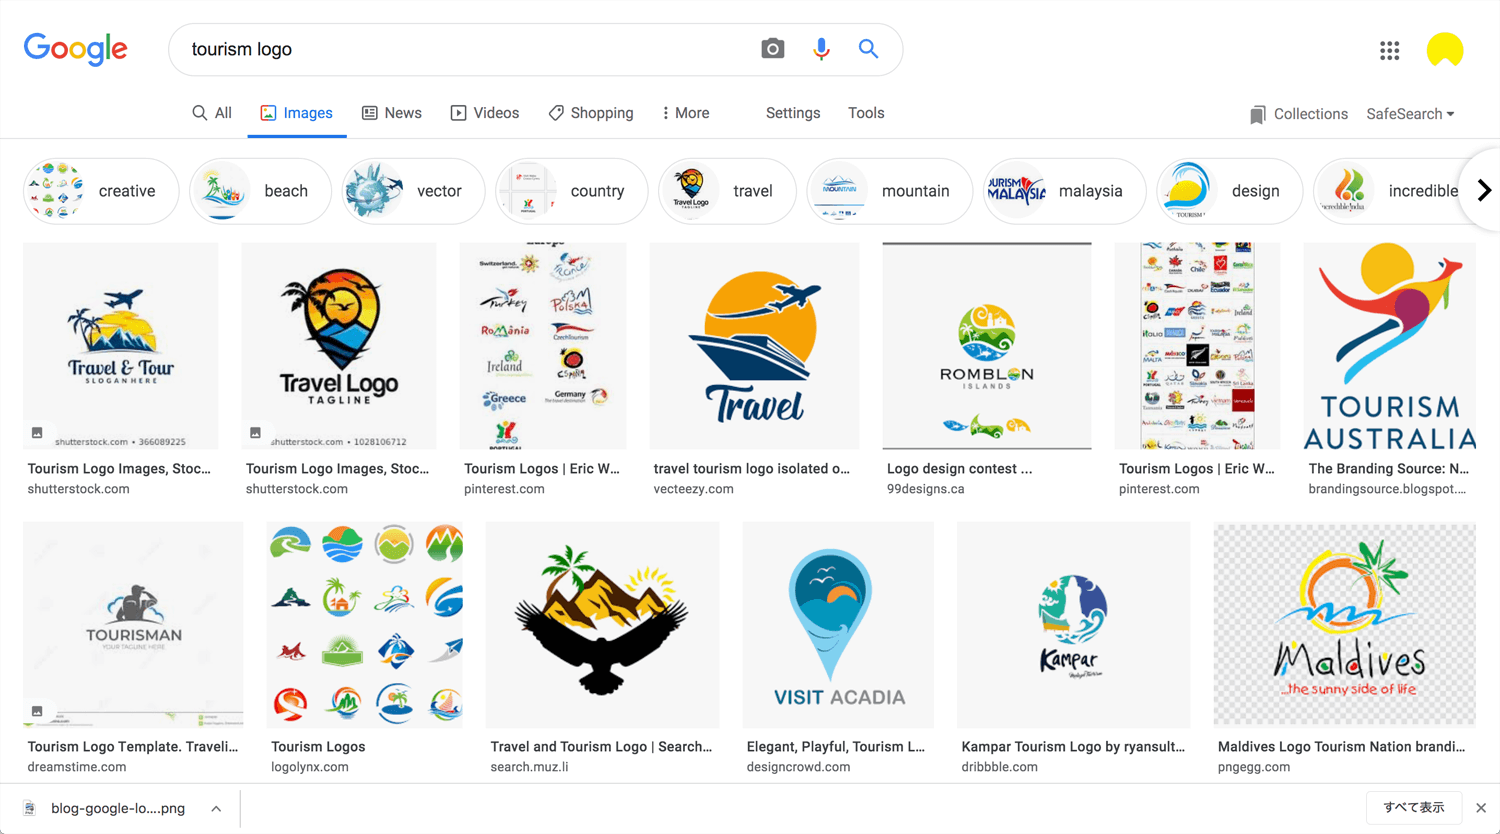Close the downloads bar with the X
The image size is (1500, 834).
coord(1481,808)
